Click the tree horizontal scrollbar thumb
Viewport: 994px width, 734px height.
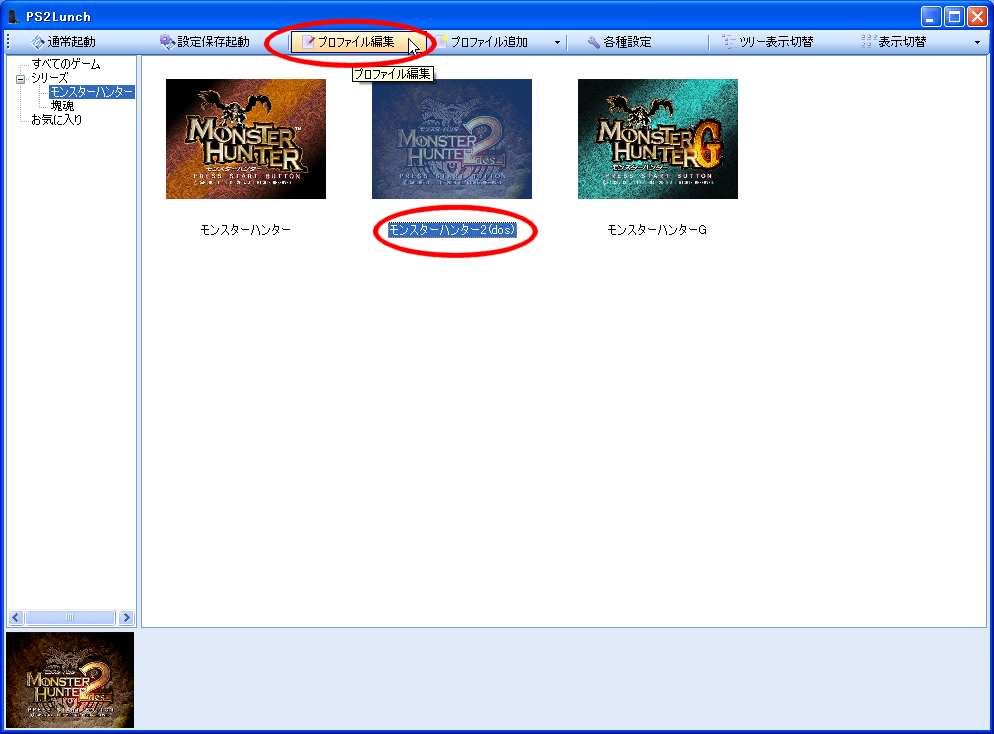70,617
